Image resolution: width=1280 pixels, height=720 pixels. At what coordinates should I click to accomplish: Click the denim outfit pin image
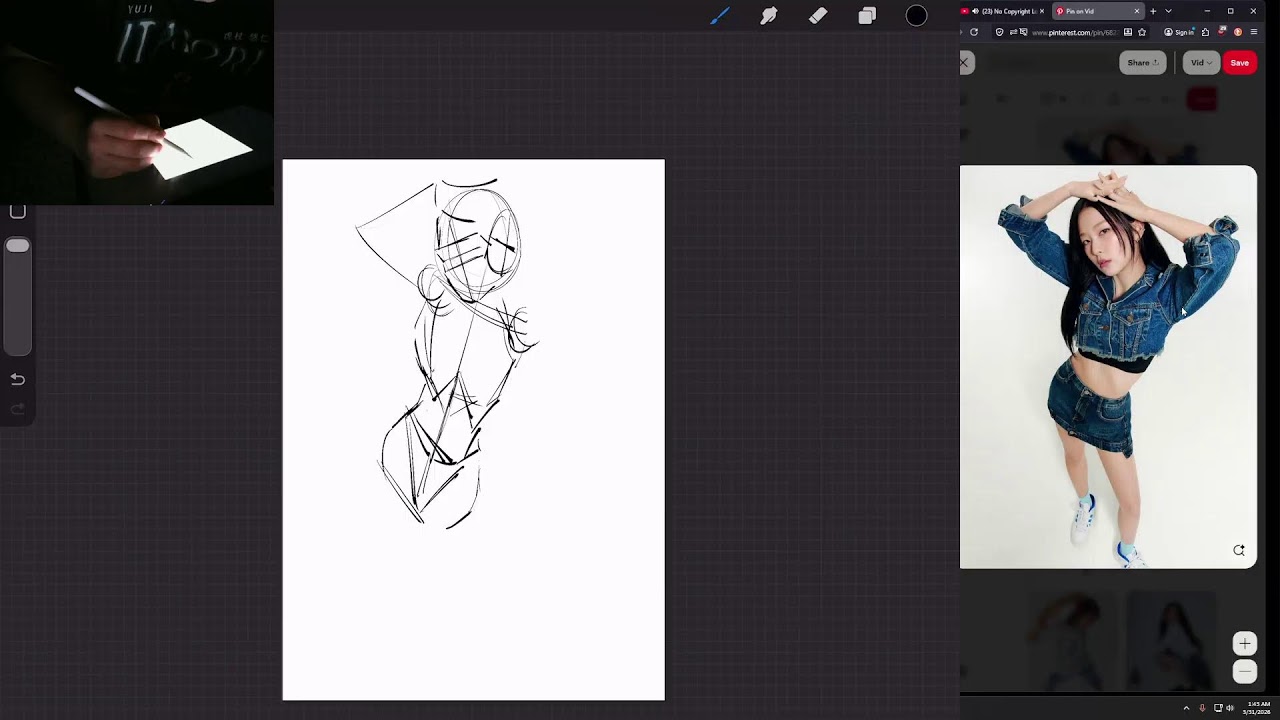click(x=1108, y=367)
